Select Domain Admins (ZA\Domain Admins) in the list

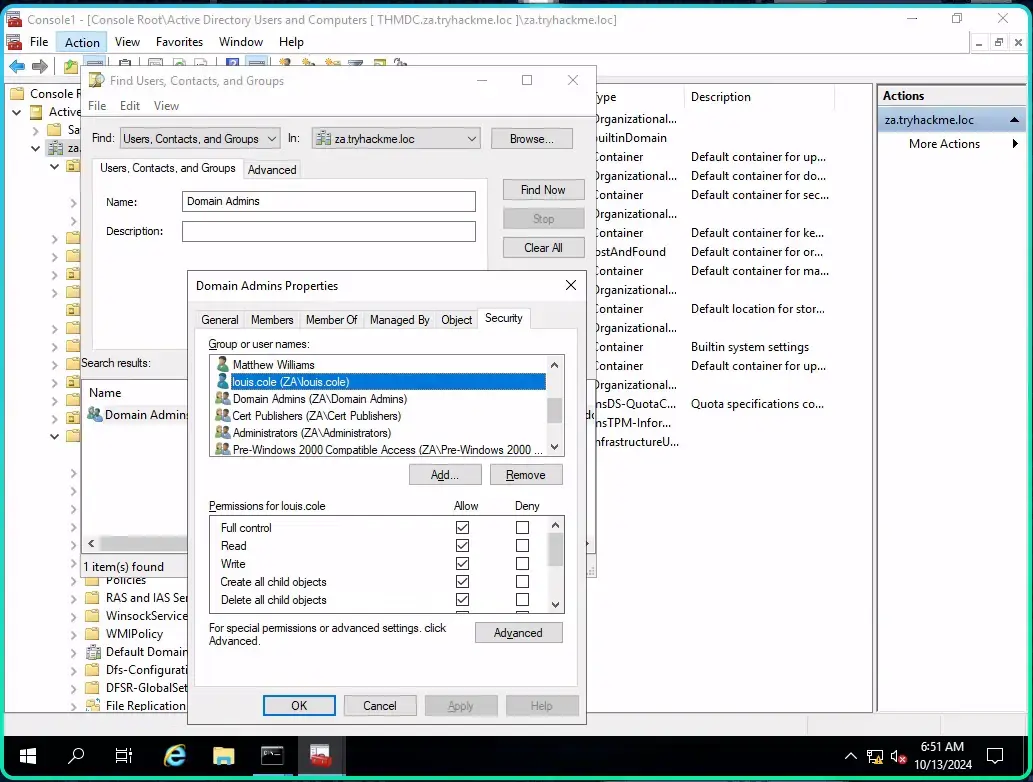click(378, 399)
